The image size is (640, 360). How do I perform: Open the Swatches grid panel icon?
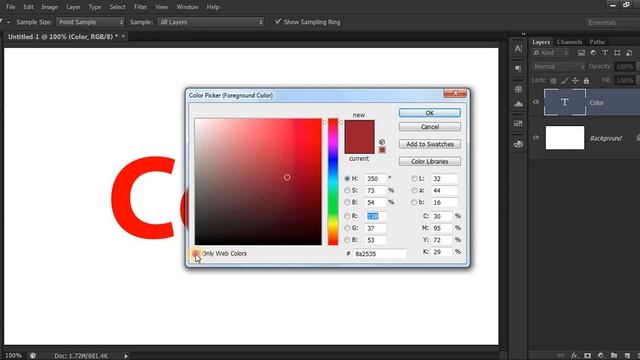point(518,123)
